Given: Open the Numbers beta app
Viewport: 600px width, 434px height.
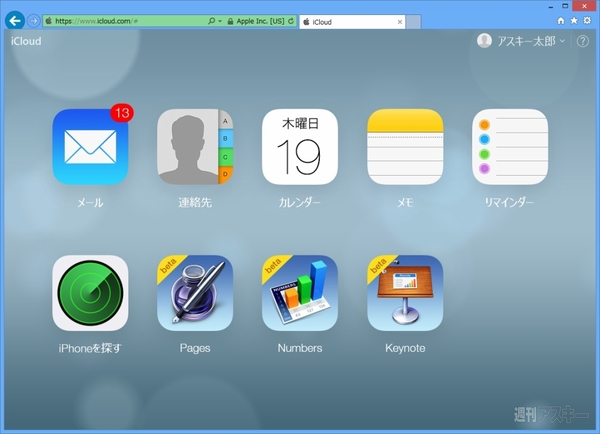Looking at the screenshot, I should click(300, 293).
